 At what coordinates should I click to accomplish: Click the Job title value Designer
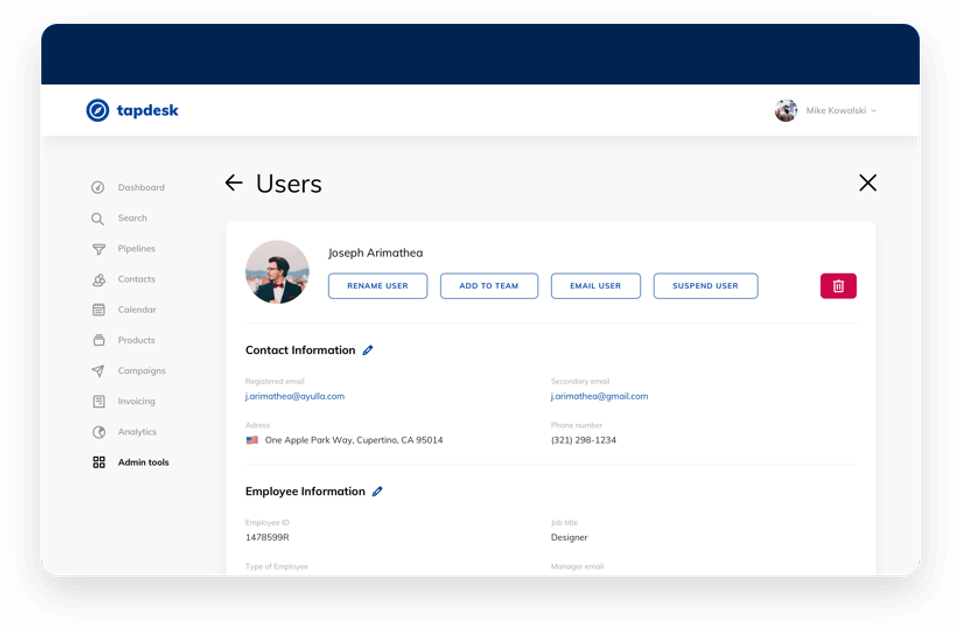pos(569,538)
